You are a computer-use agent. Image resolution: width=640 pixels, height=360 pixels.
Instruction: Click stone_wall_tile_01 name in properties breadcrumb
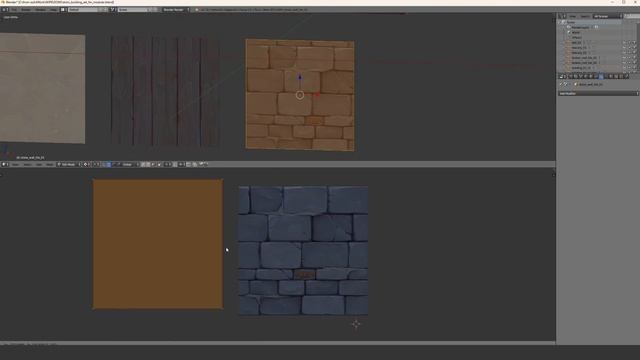pos(591,84)
